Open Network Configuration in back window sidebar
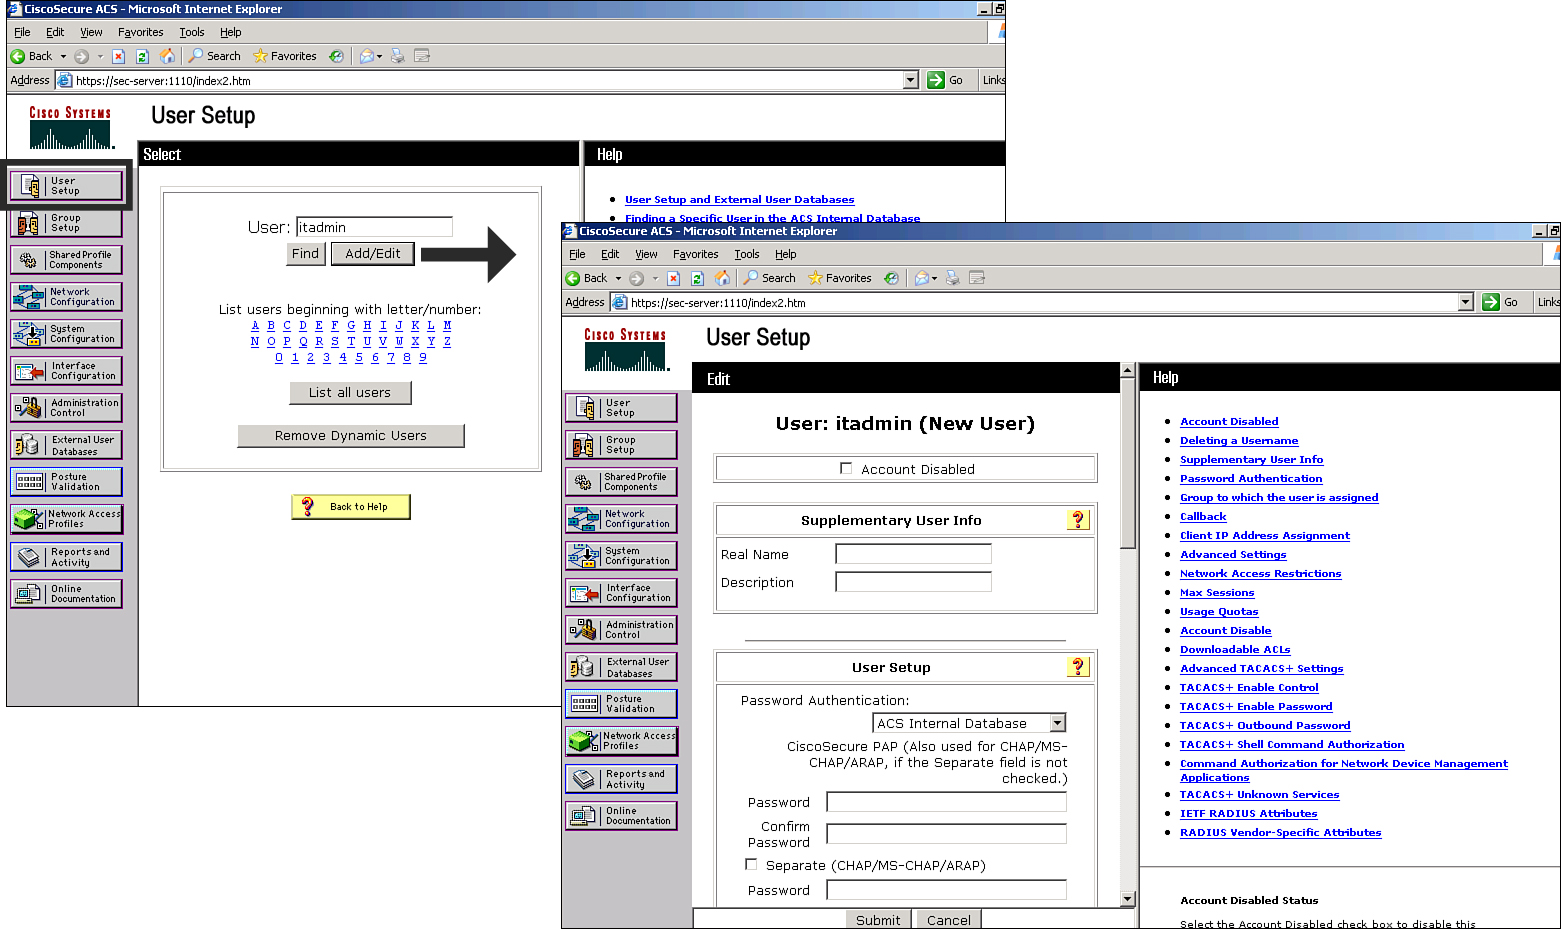1561x929 pixels. [x=66, y=297]
